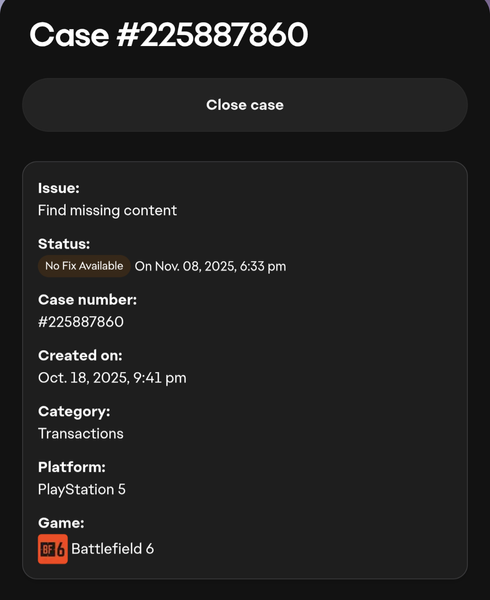Click the BF letters in the game icon
The width and height of the screenshot is (490, 600).
point(48,550)
